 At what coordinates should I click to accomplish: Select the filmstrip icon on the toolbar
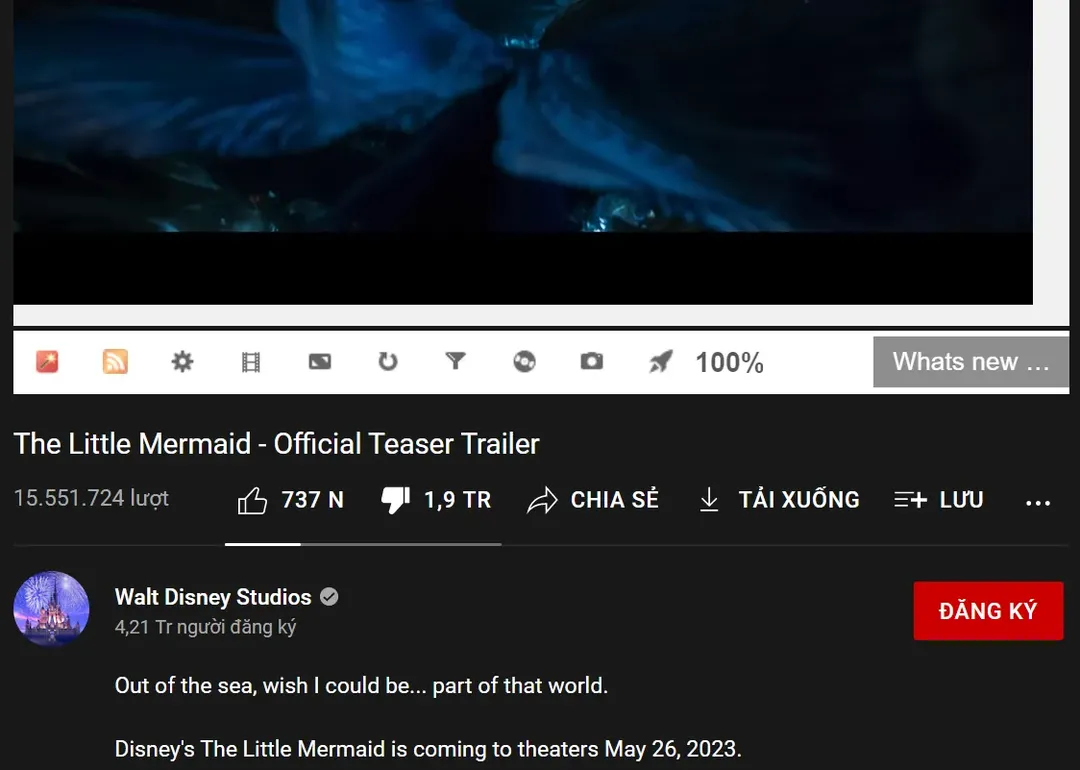(x=250, y=362)
